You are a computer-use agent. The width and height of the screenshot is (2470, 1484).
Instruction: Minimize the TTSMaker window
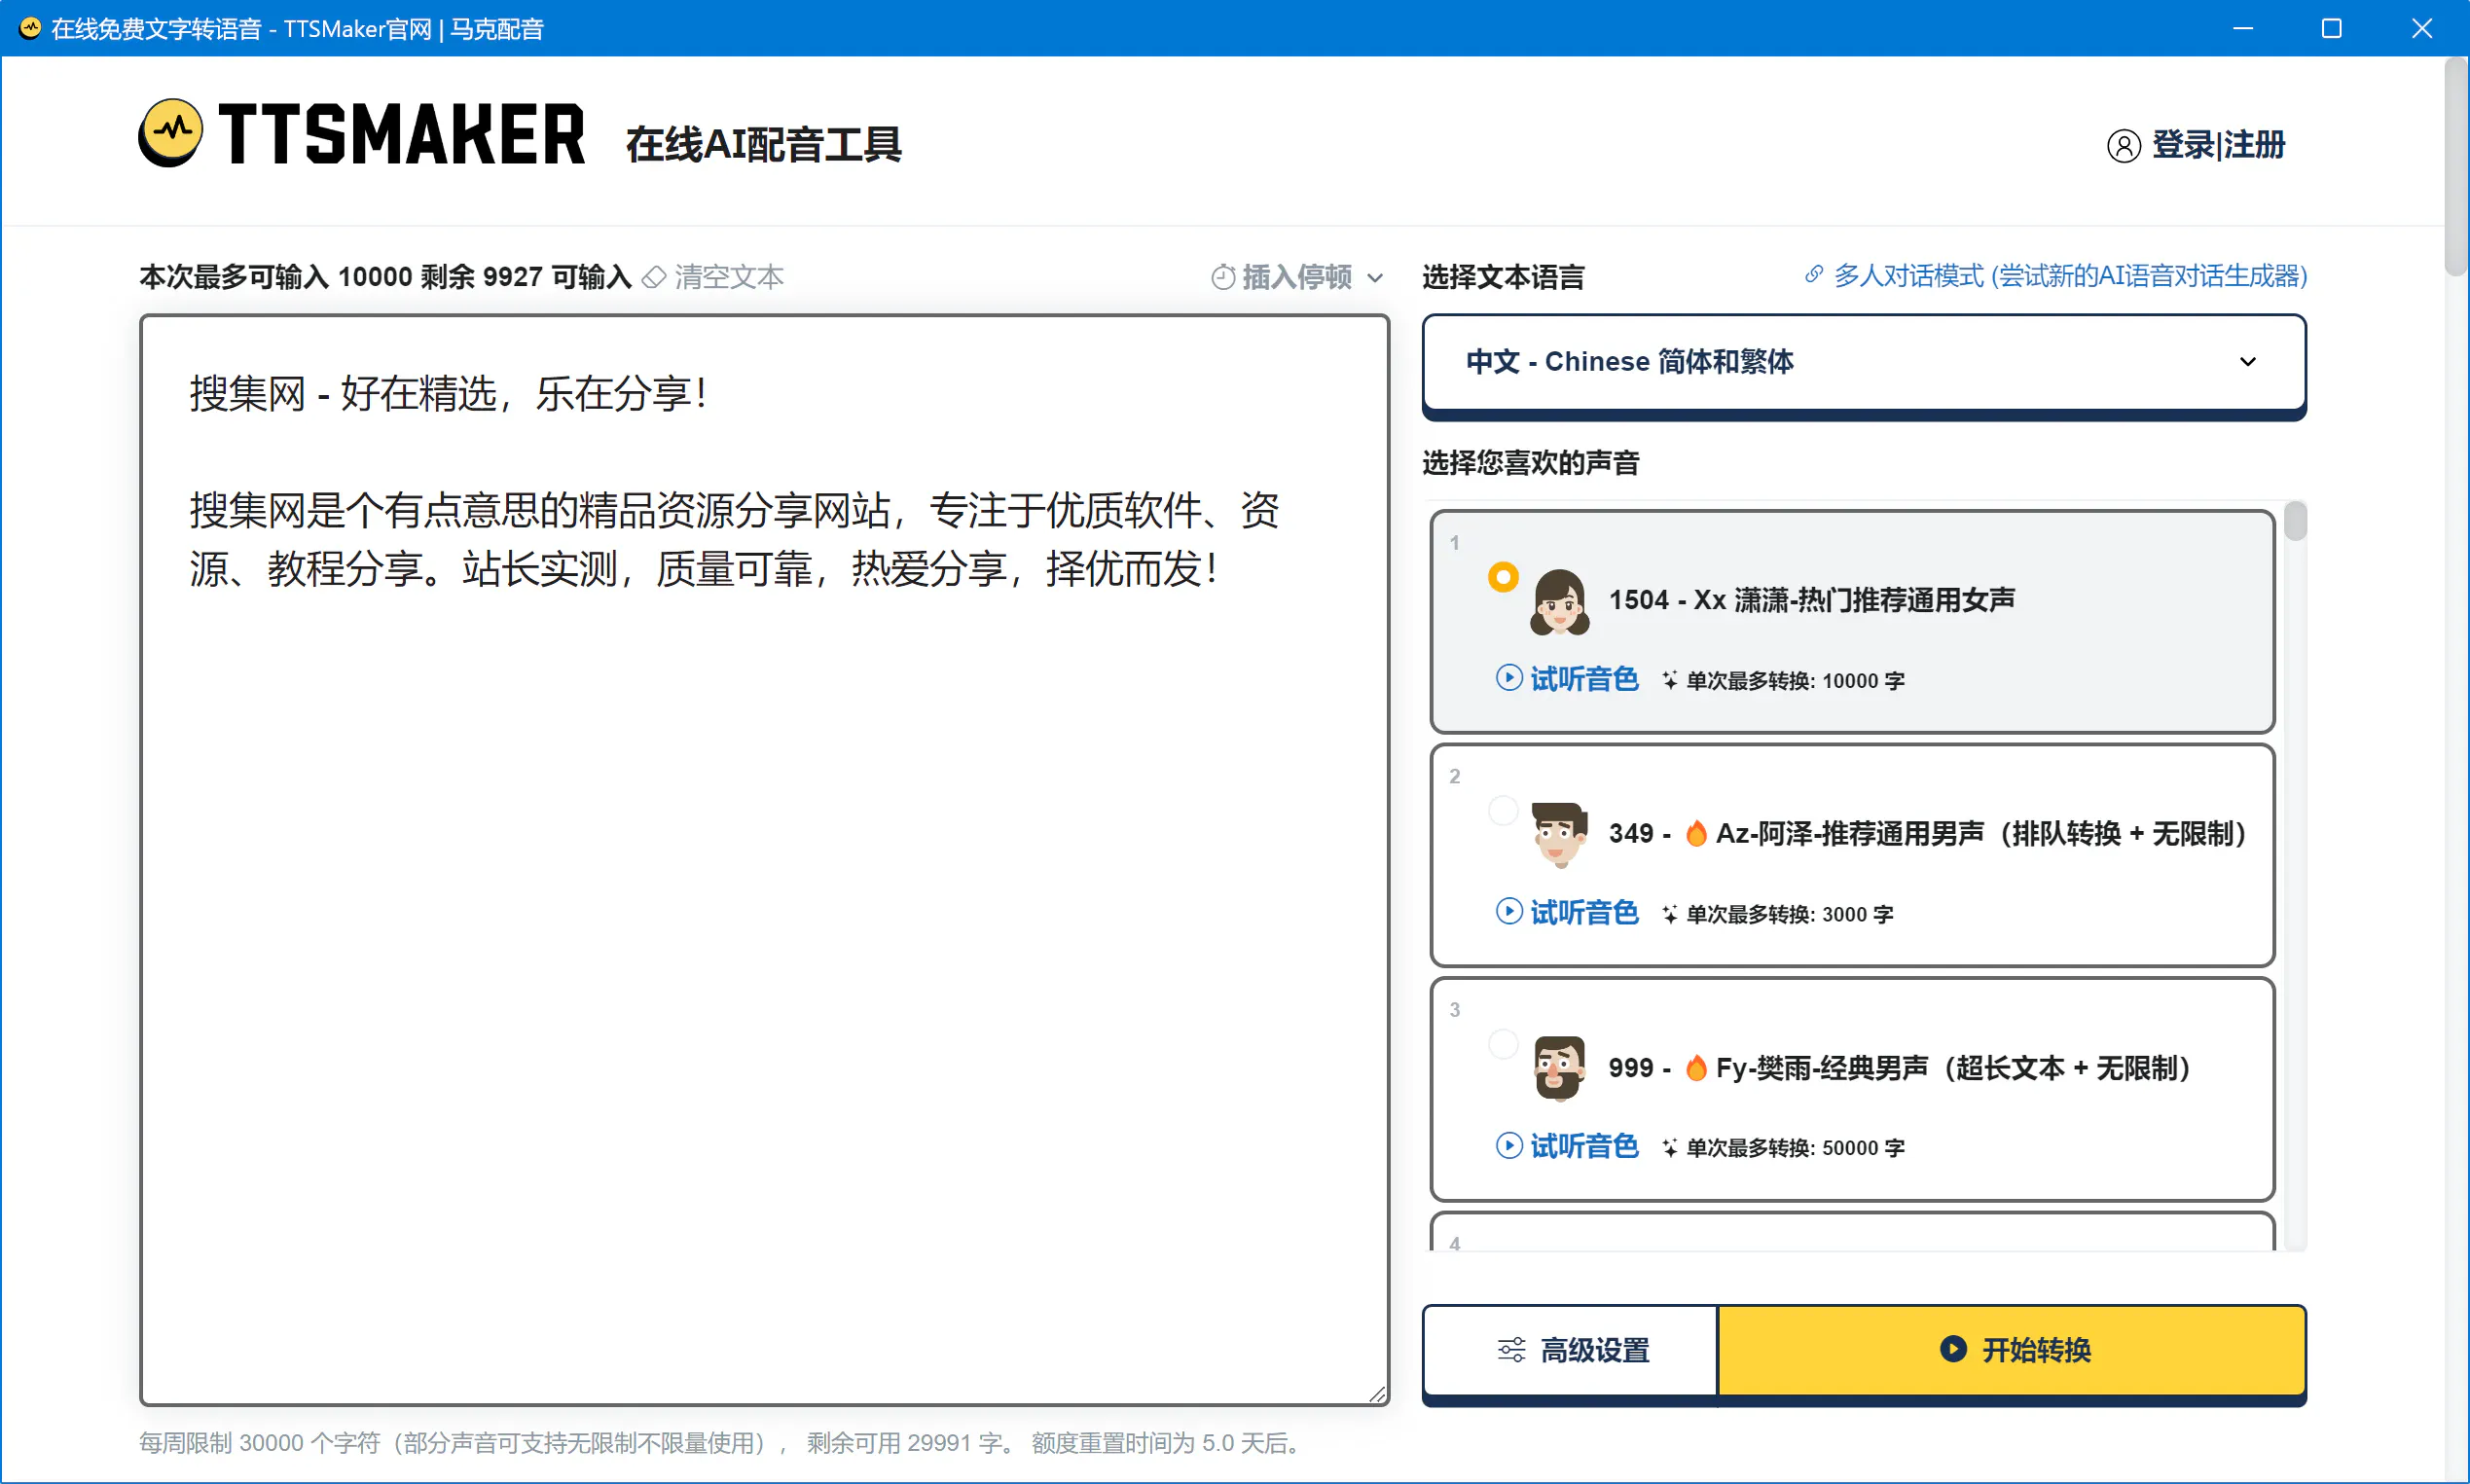[x=2243, y=28]
